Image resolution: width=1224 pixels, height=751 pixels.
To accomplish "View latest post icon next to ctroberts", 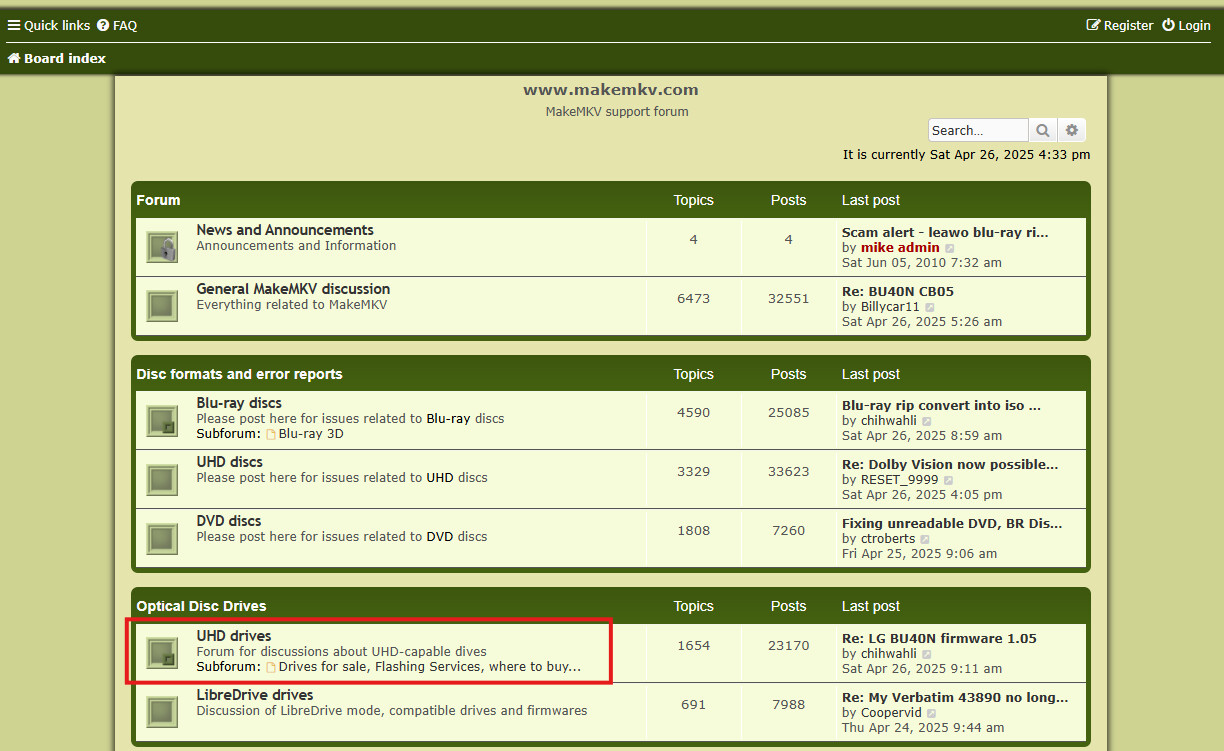I will tap(926, 539).
